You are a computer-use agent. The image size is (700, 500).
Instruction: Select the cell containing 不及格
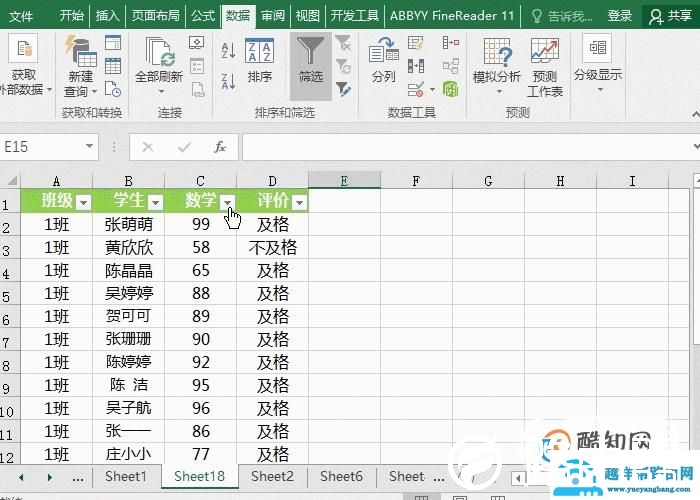tap(273, 247)
